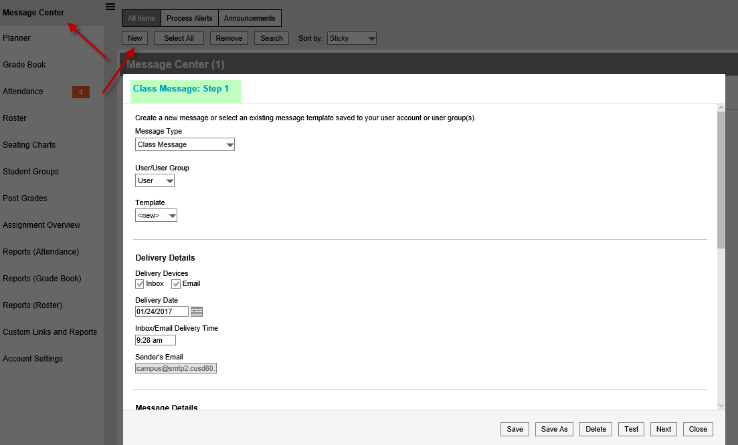Image resolution: width=738 pixels, height=445 pixels.
Task: Uncheck the Email delivery device
Action: 176,284
